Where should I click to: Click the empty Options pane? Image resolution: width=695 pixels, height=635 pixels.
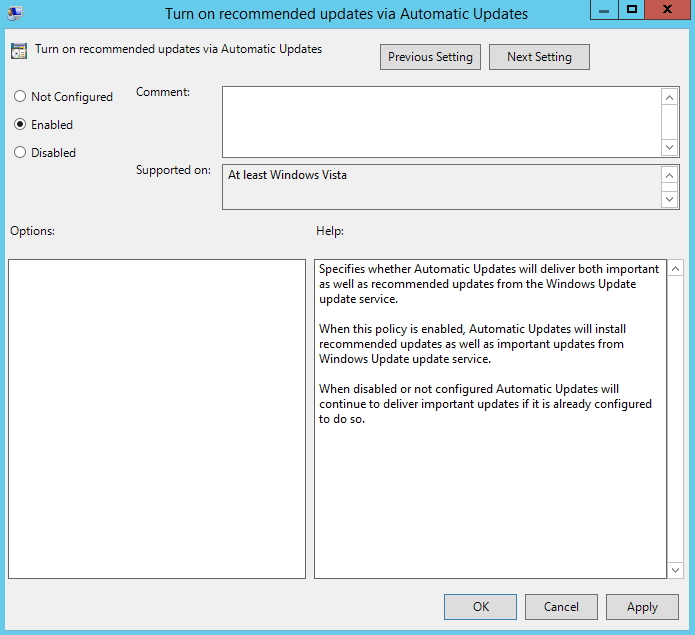[x=157, y=419]
